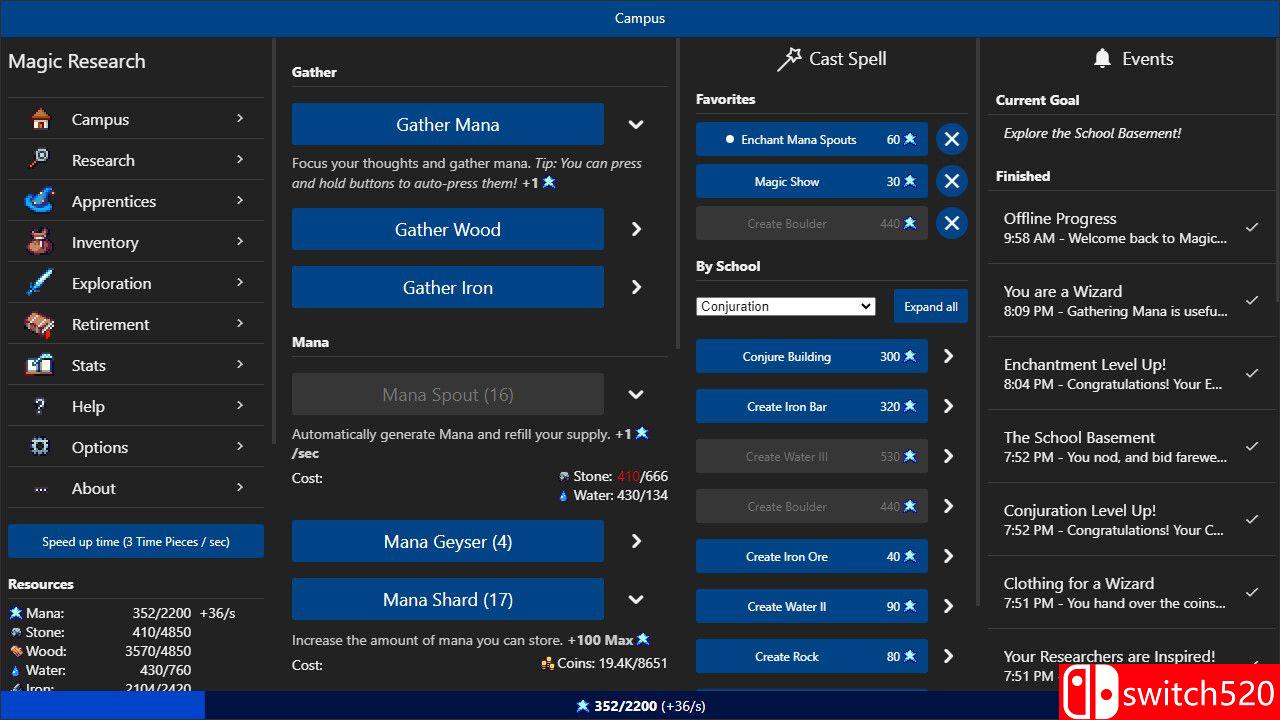Remove Create Boulder from favorites

tap(951, 223)
